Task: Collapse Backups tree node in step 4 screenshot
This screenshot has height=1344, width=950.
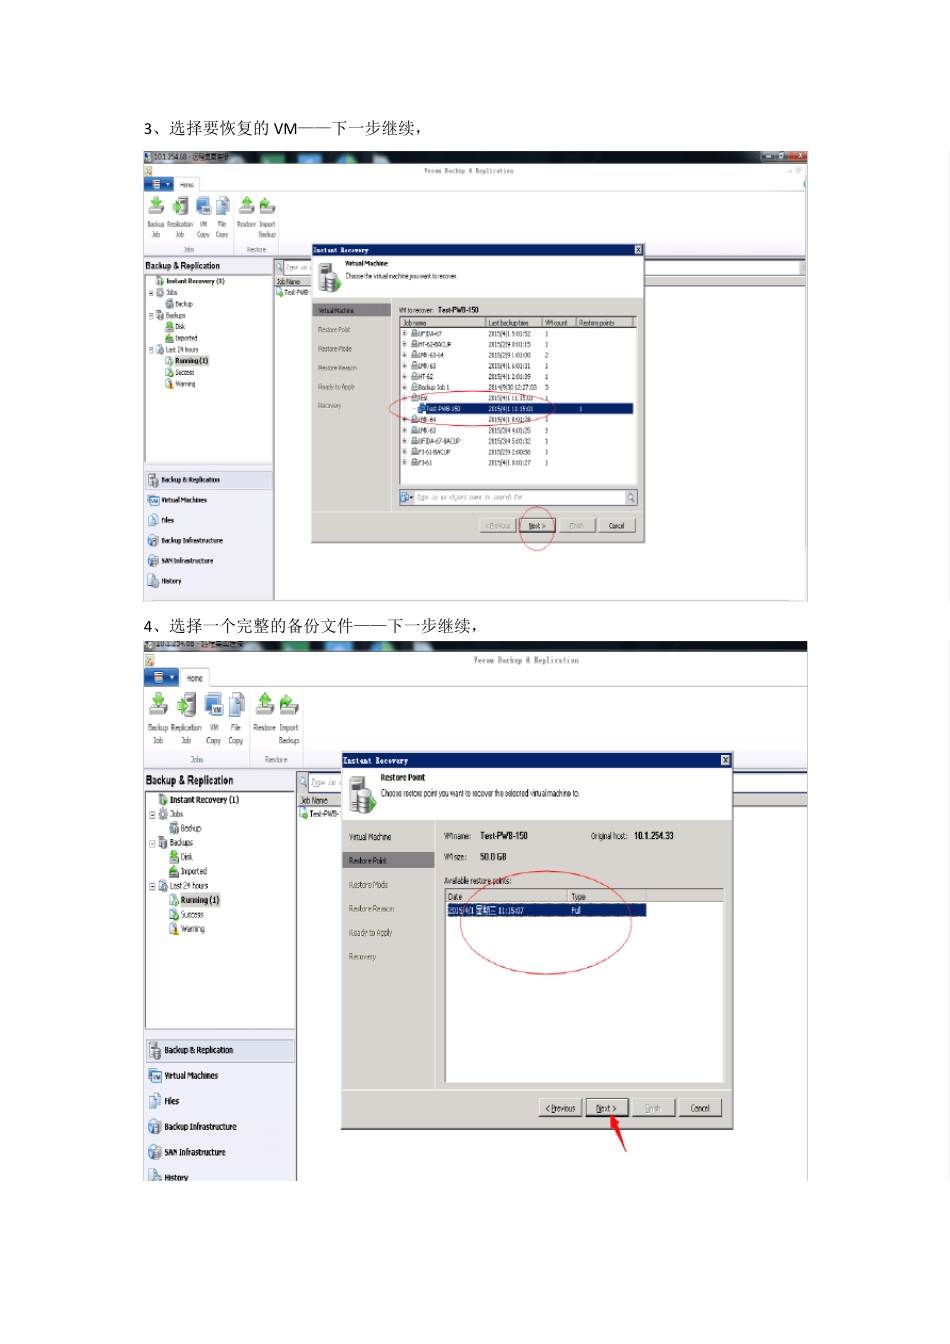Action: pos(153,843)
